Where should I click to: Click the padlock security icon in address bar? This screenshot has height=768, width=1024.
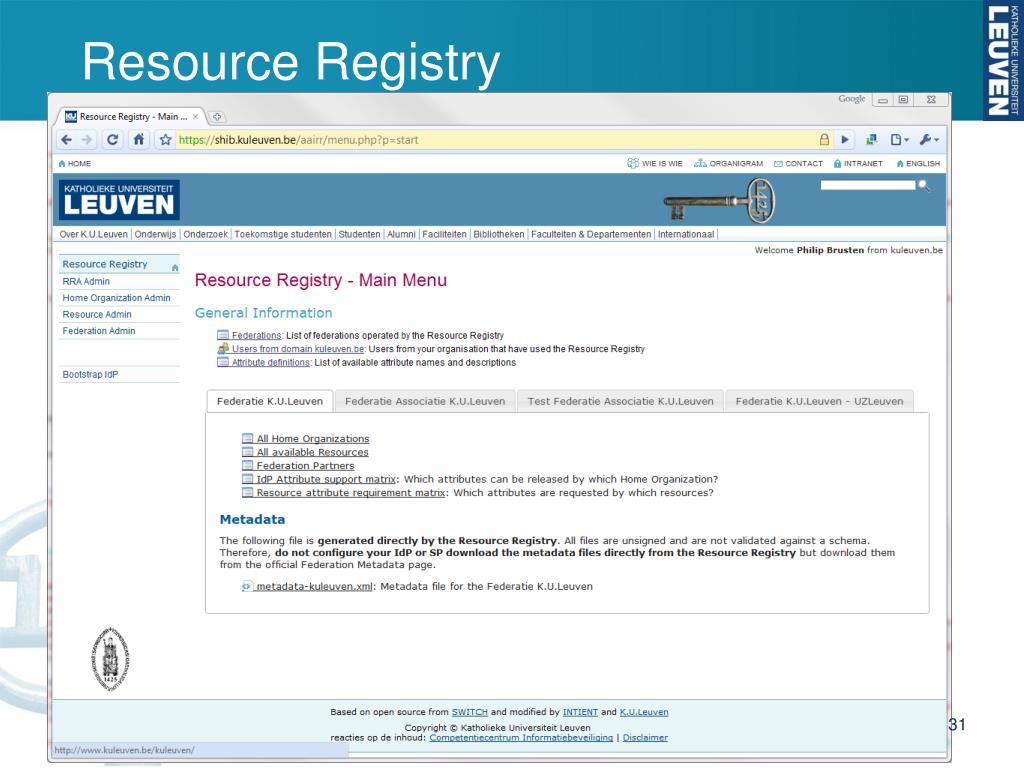(x=824, y=140)
